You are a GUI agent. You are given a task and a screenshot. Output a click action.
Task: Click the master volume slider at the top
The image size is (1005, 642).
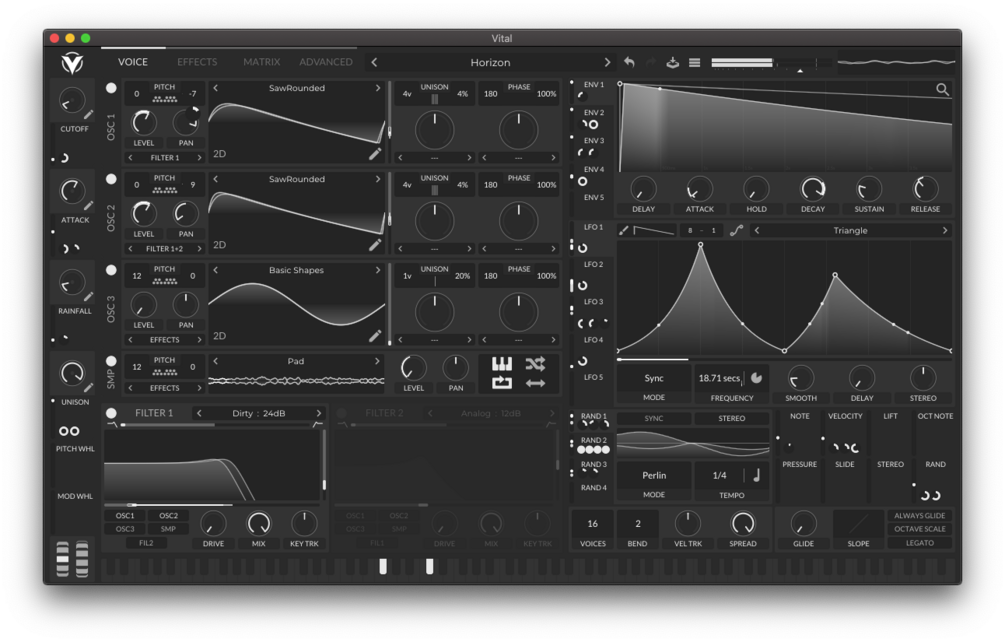[745, 61]
